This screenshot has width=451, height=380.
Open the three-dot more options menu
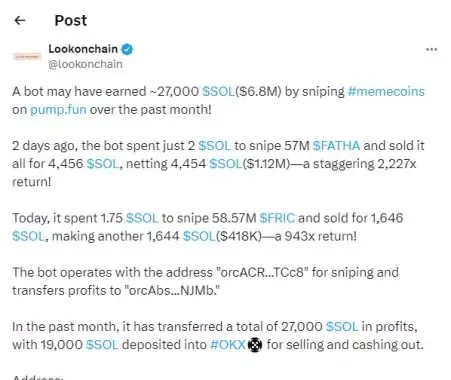click(x=431, y=49)
